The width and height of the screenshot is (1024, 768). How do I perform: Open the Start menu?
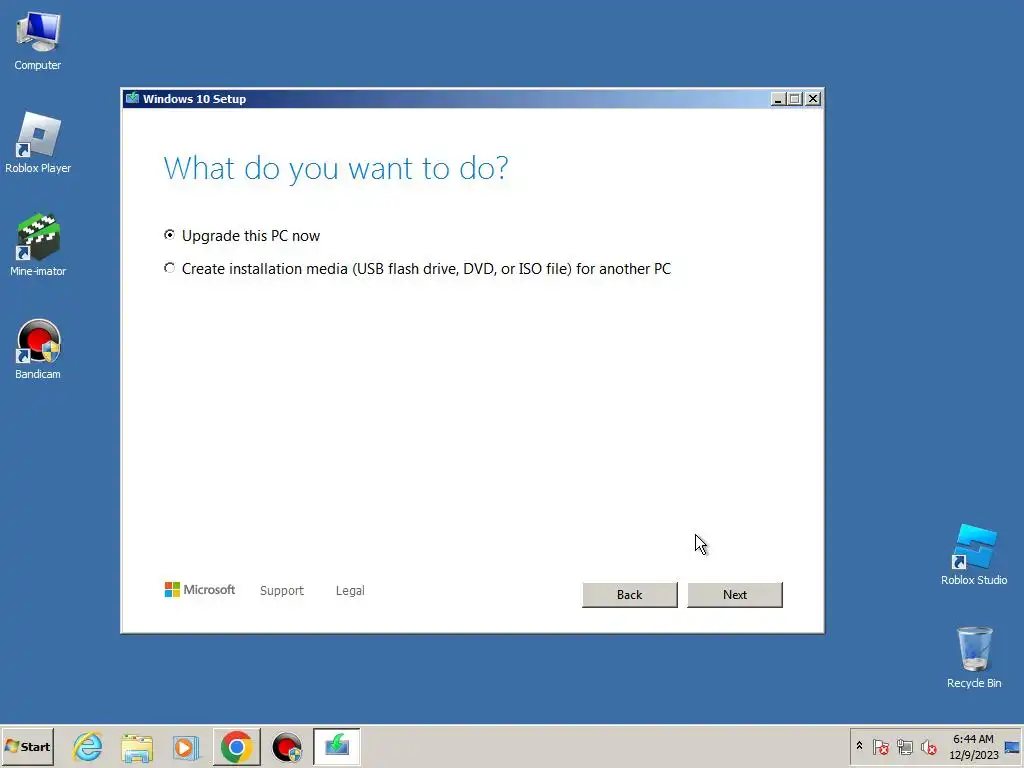coord(27,746)
